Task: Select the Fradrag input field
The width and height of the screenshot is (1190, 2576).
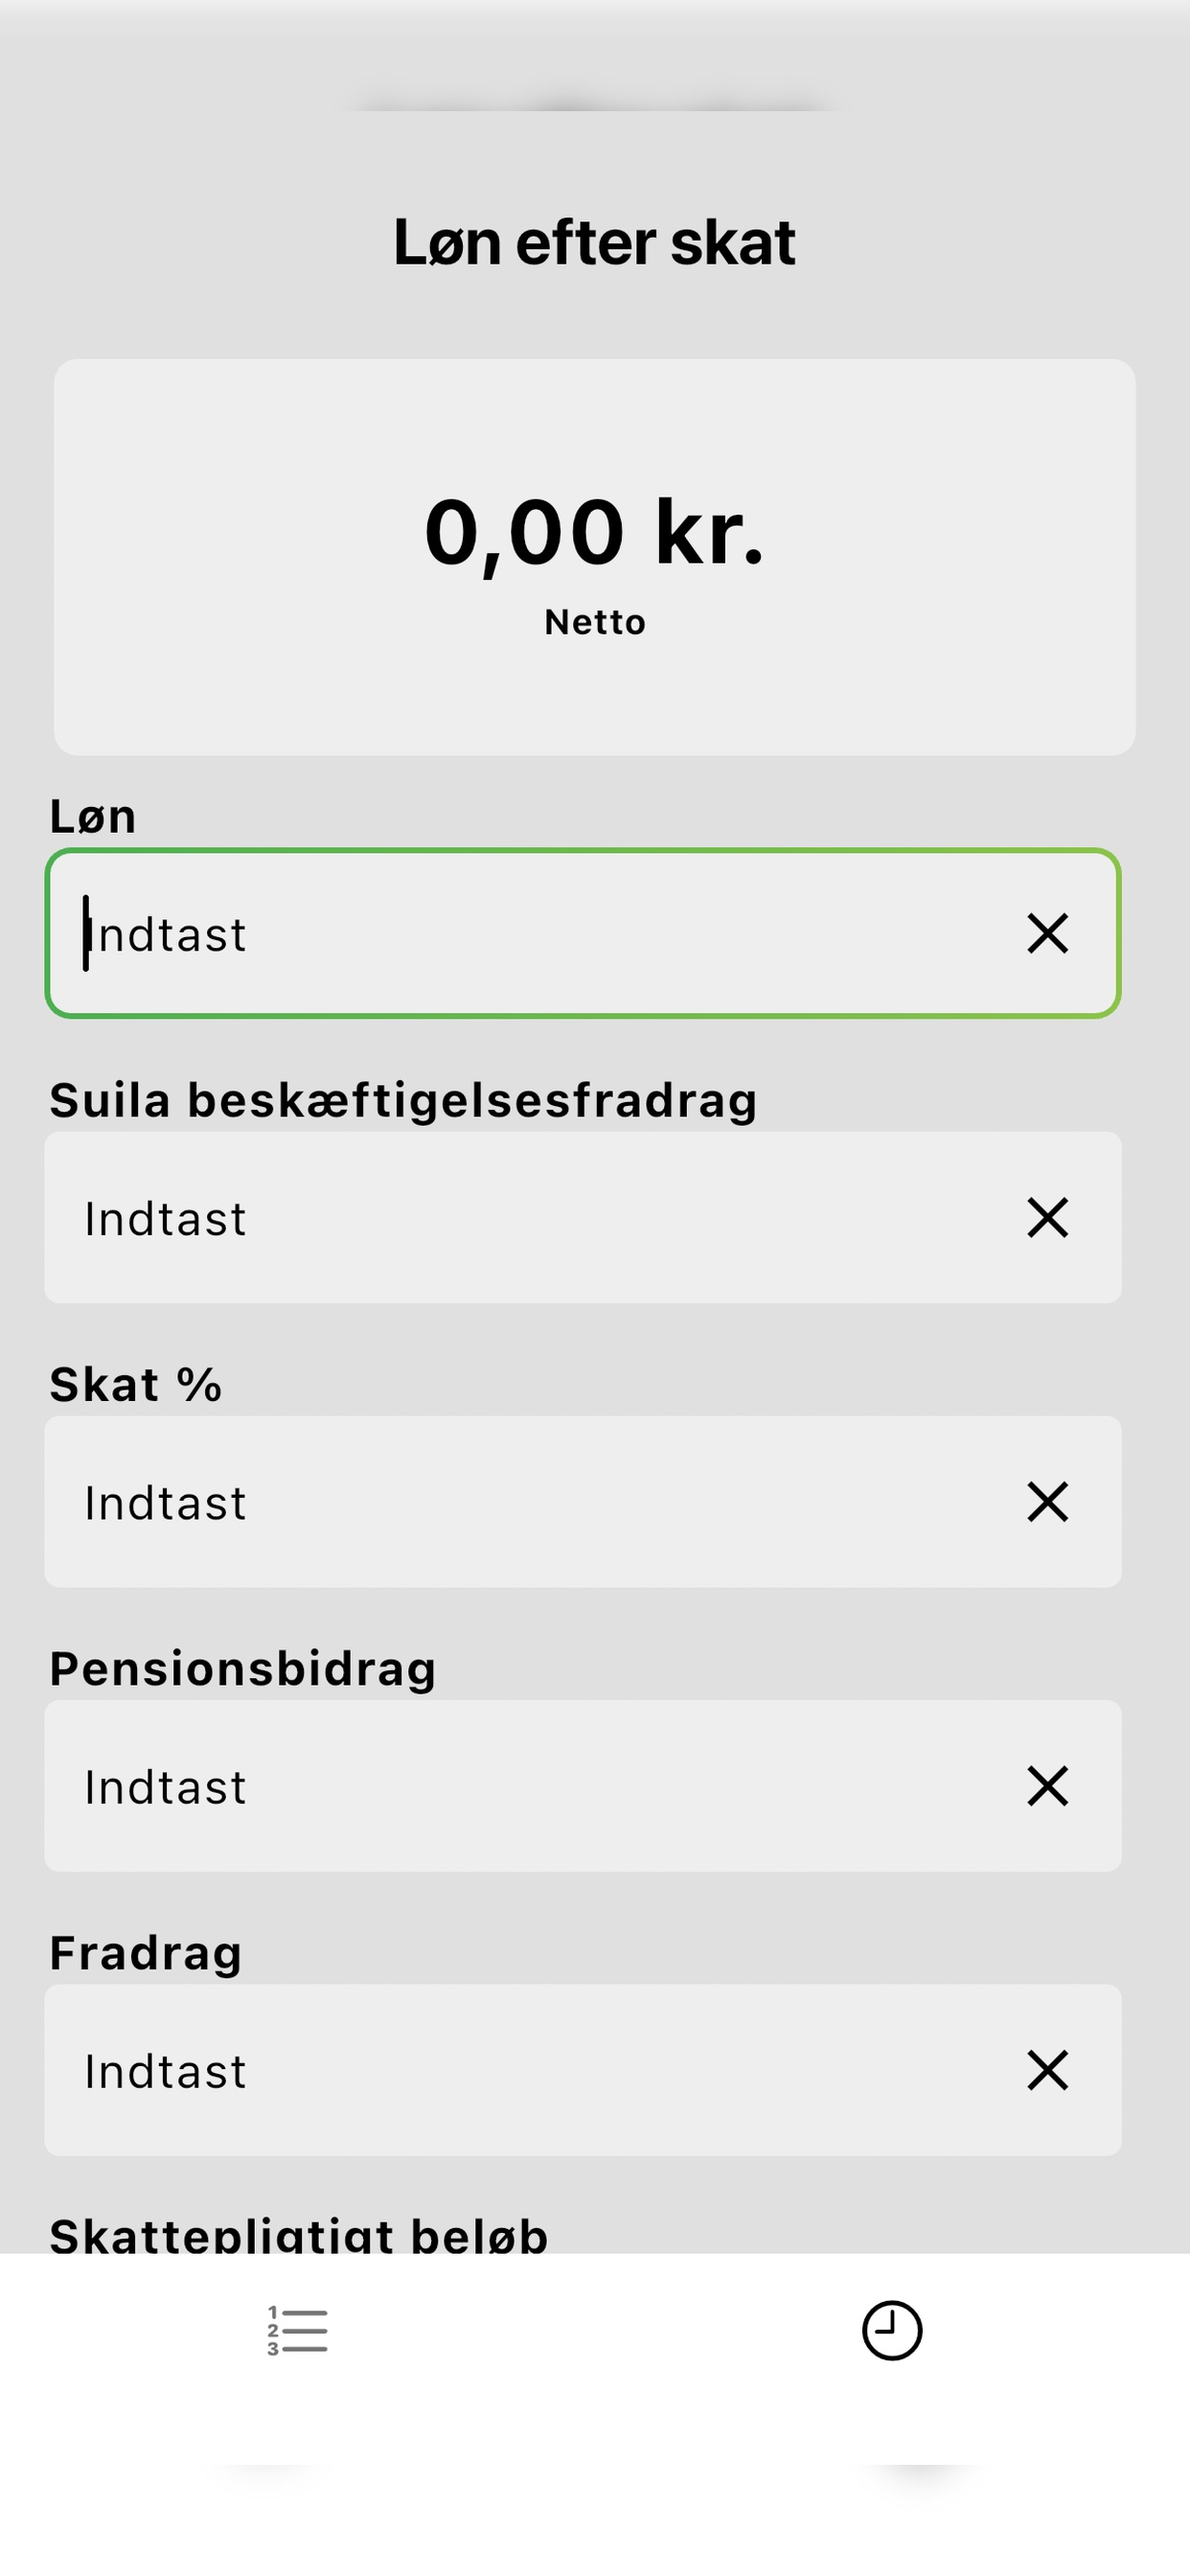Action: (583, 2069)
